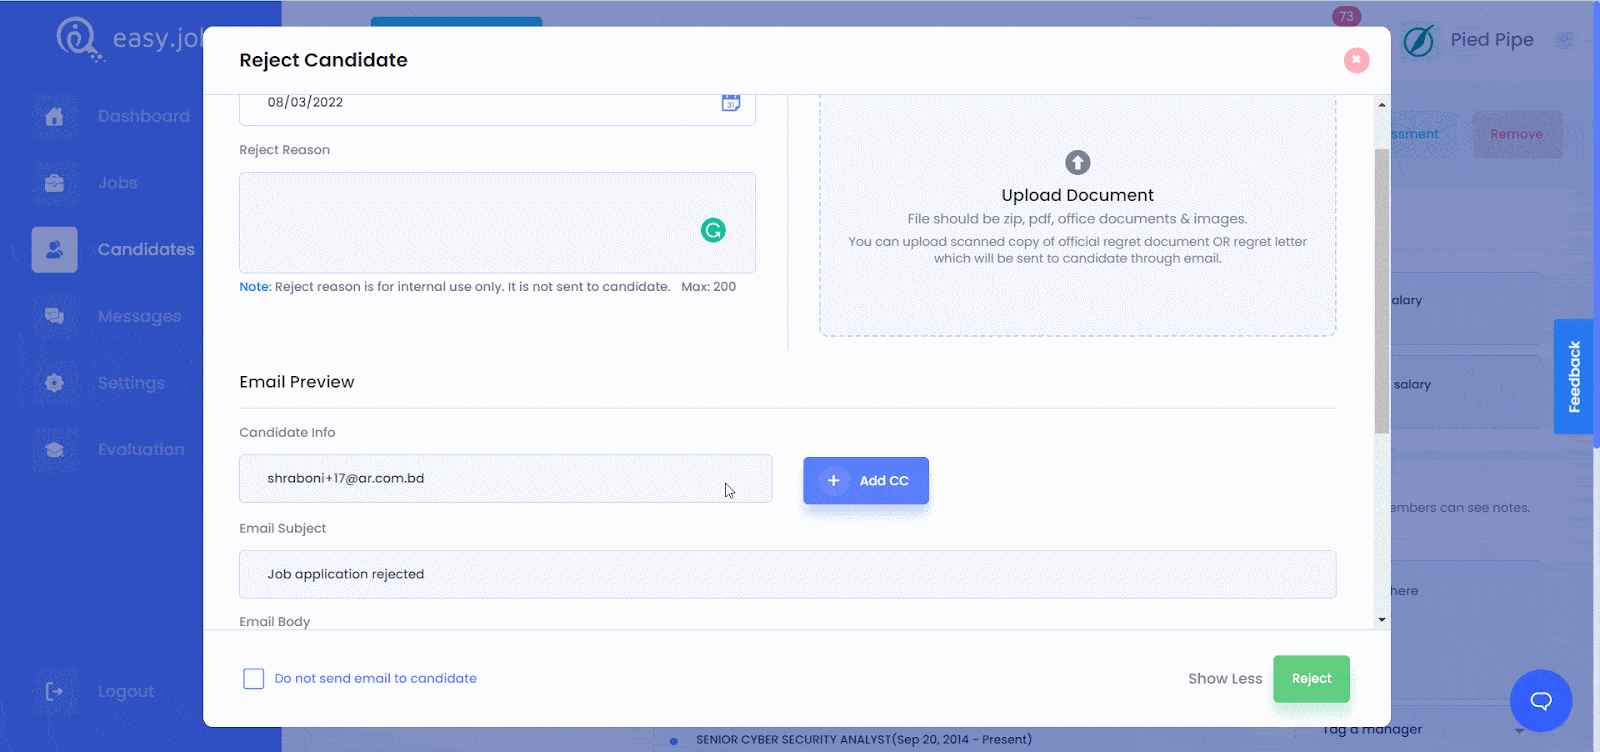The height and width of the screenshot is (752, 1600).
Task: Click the Remove button behind the dialog
Action: tap(1517, 134)
